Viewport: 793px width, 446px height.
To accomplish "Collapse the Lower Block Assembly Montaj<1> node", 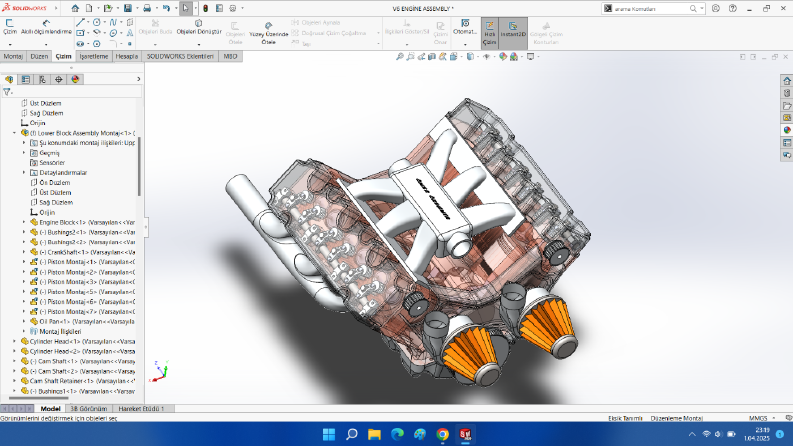I will (14, 133).
